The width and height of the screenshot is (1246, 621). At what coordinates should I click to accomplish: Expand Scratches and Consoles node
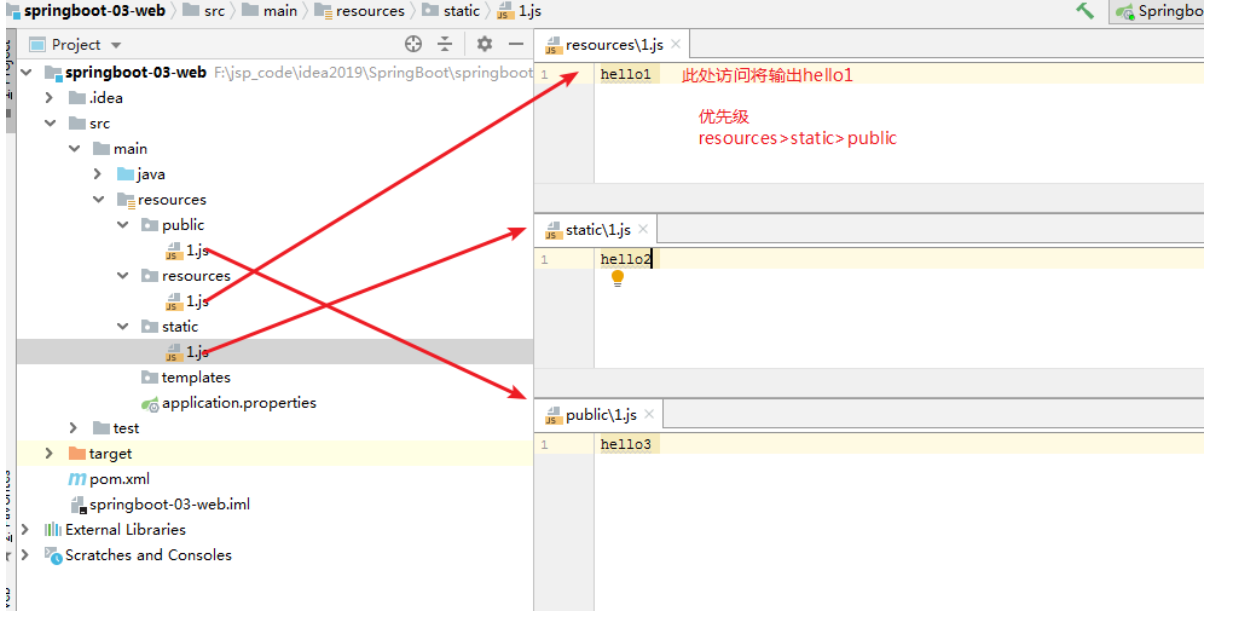click(x=25, y=555)
